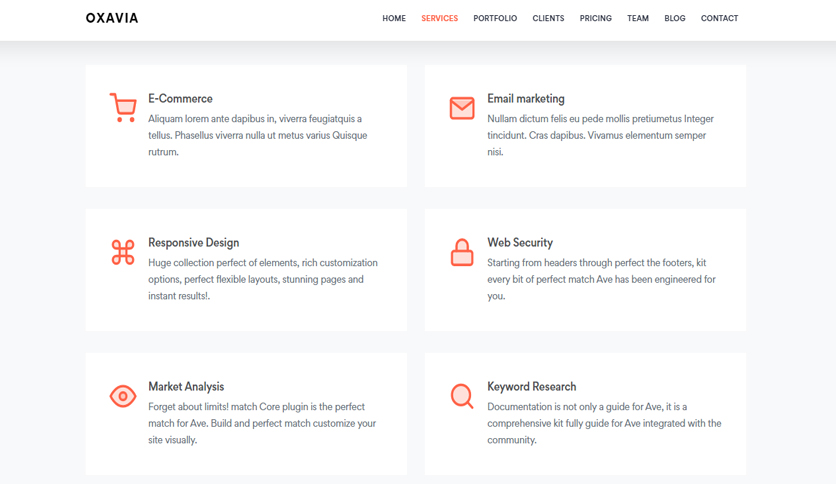
Task: Select the Responsive Design card title
Action: click(194, 243)
